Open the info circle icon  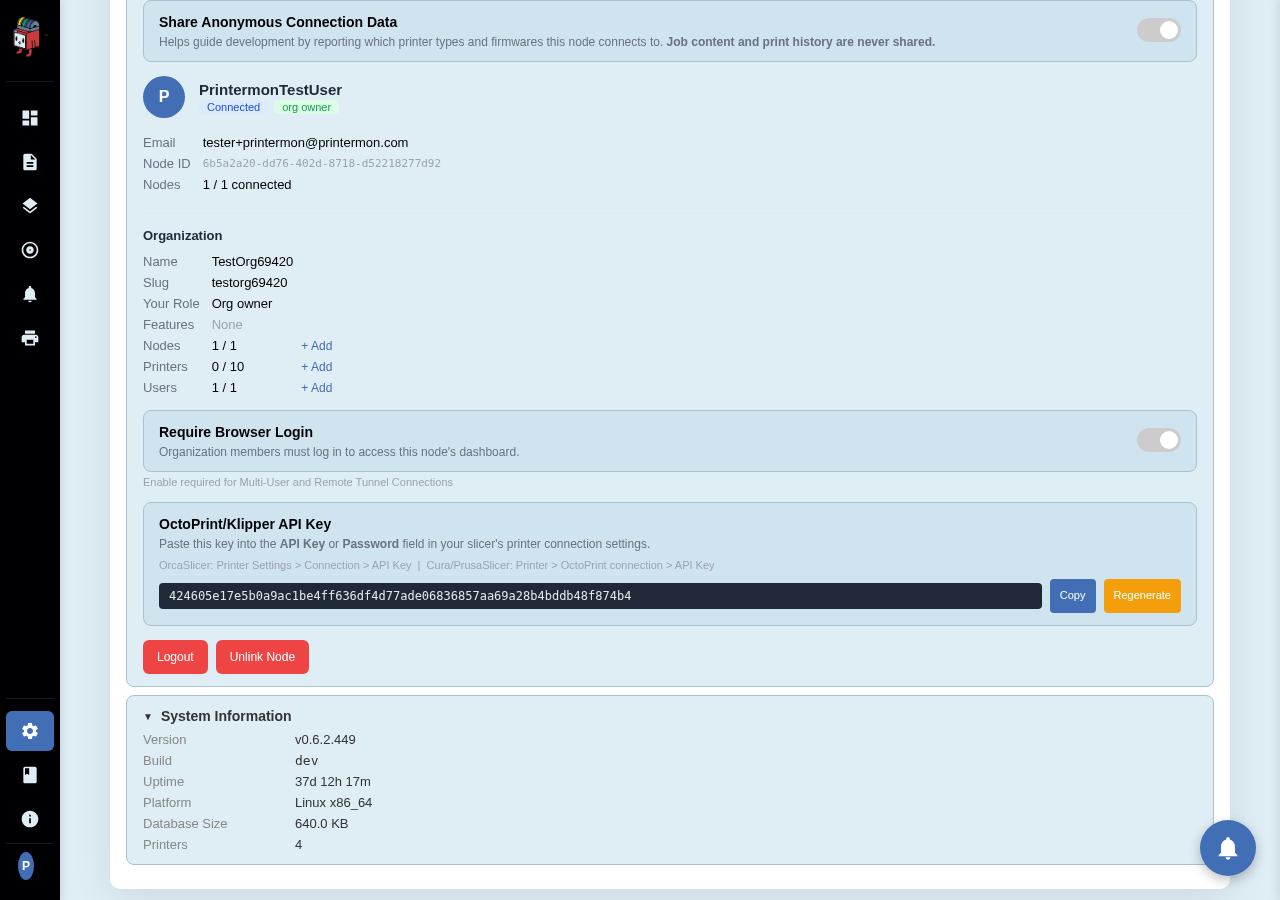pos(30,819)
